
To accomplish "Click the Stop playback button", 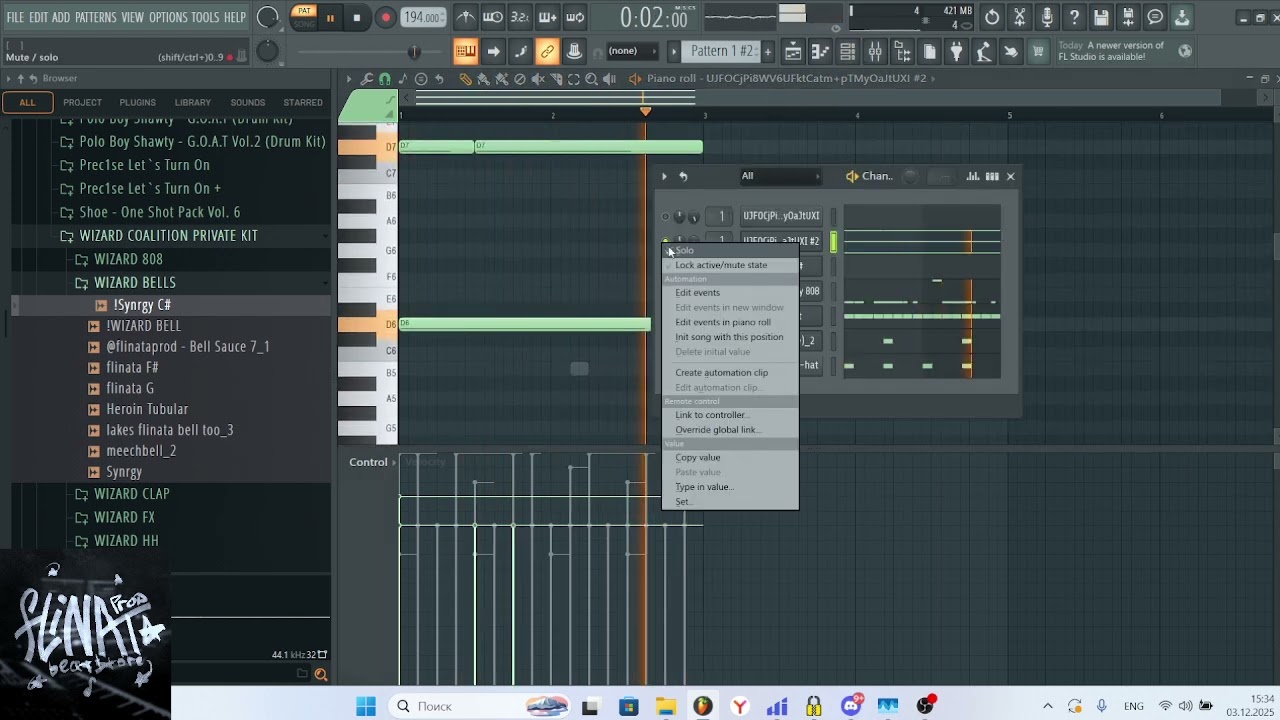I will pyautogui.click(x=357, y=17).
